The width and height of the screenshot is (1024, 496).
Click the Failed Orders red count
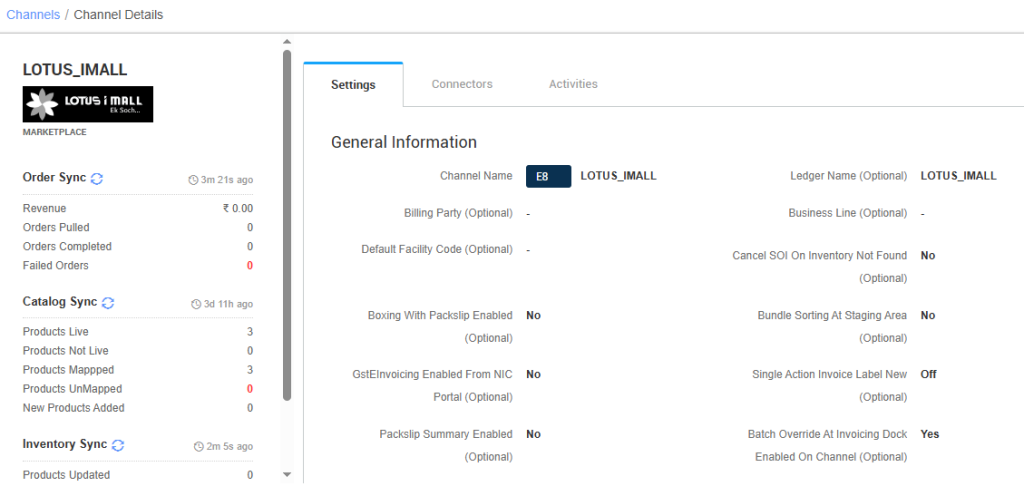click(x=250, y=266)
